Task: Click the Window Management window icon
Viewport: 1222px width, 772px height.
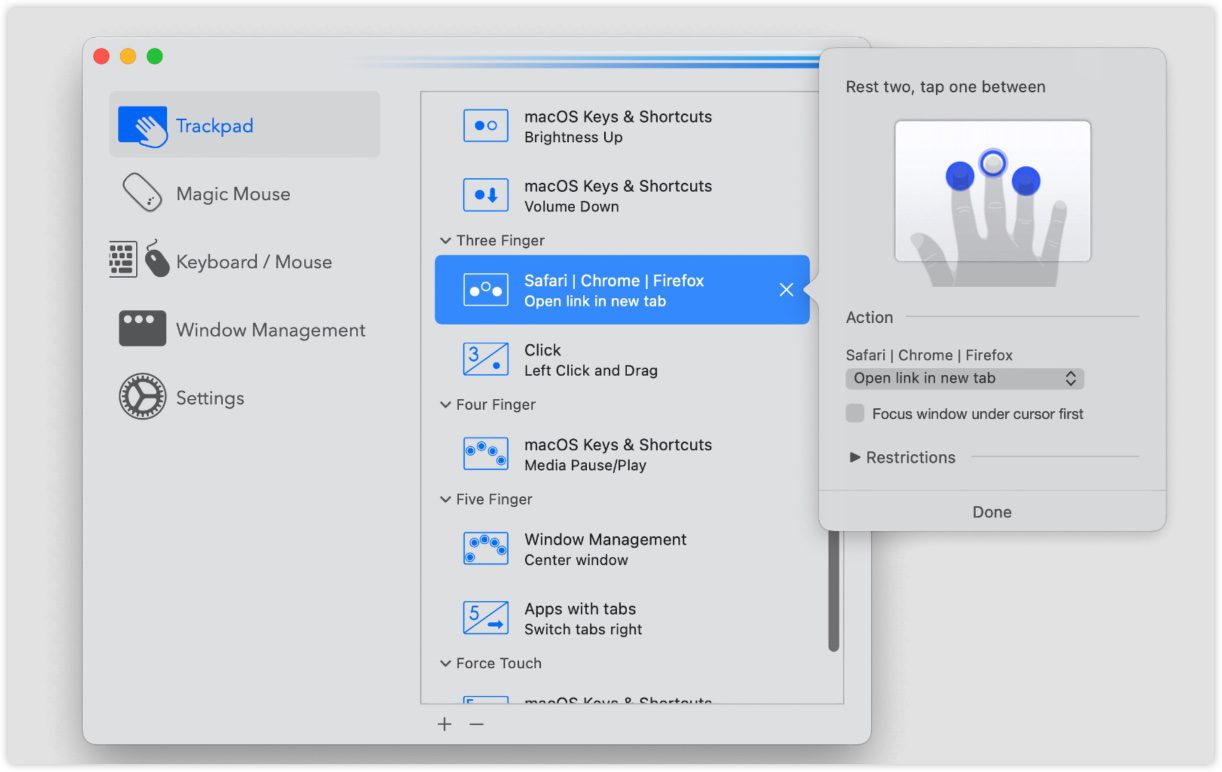Action: (143, 329)
